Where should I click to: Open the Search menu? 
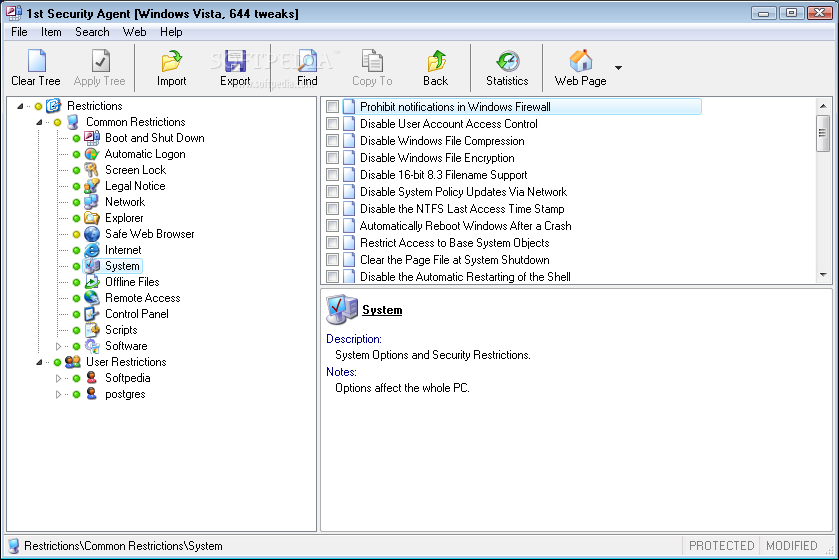(92, 32)
